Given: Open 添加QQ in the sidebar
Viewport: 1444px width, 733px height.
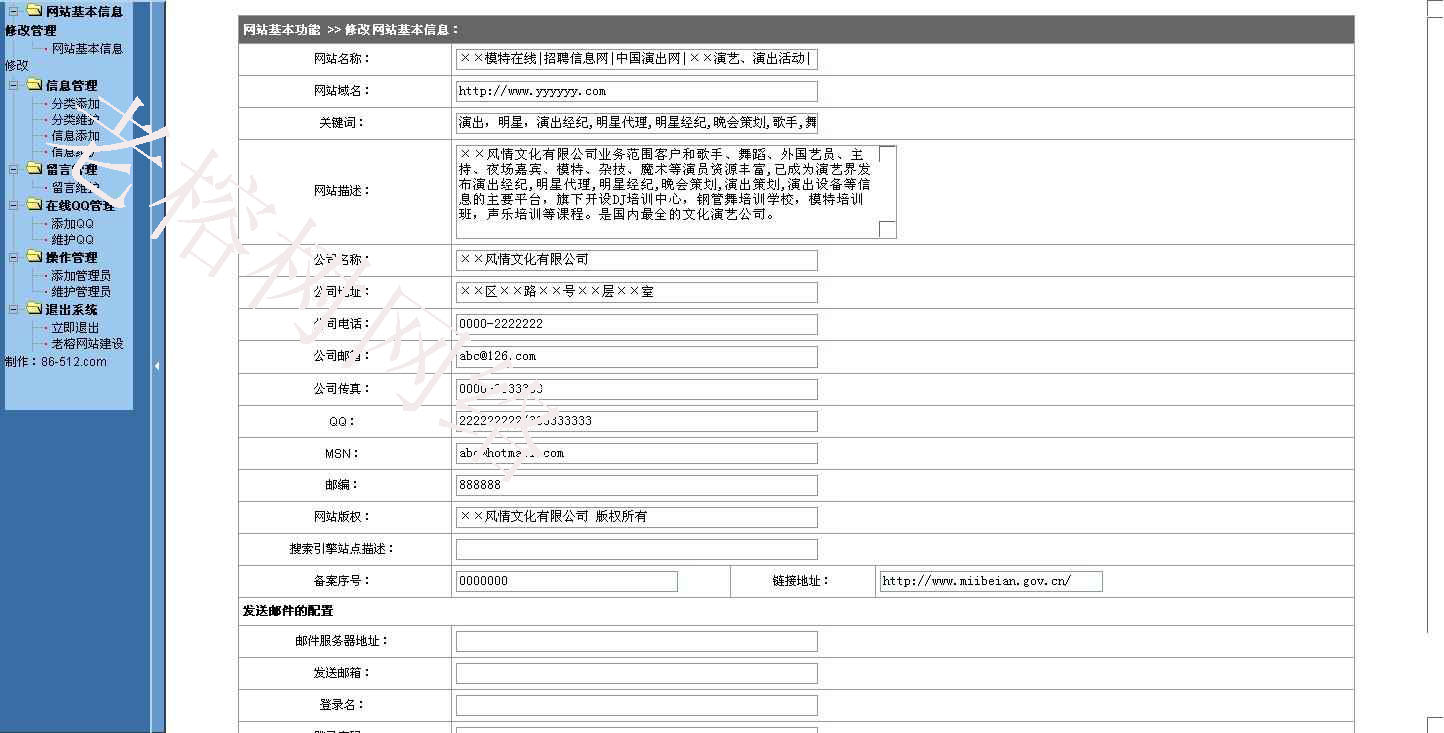Looking at the screenshot, I should point(72,223).
